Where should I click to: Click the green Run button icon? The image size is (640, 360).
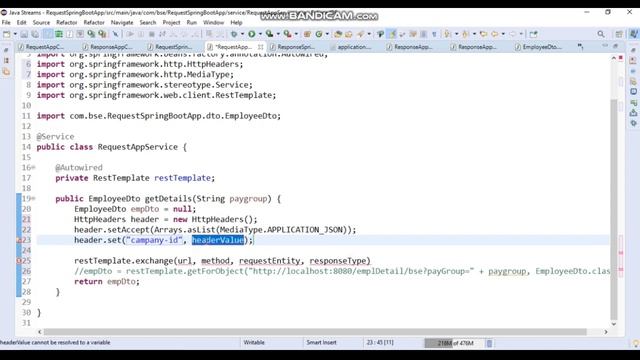tap(251, 34)
